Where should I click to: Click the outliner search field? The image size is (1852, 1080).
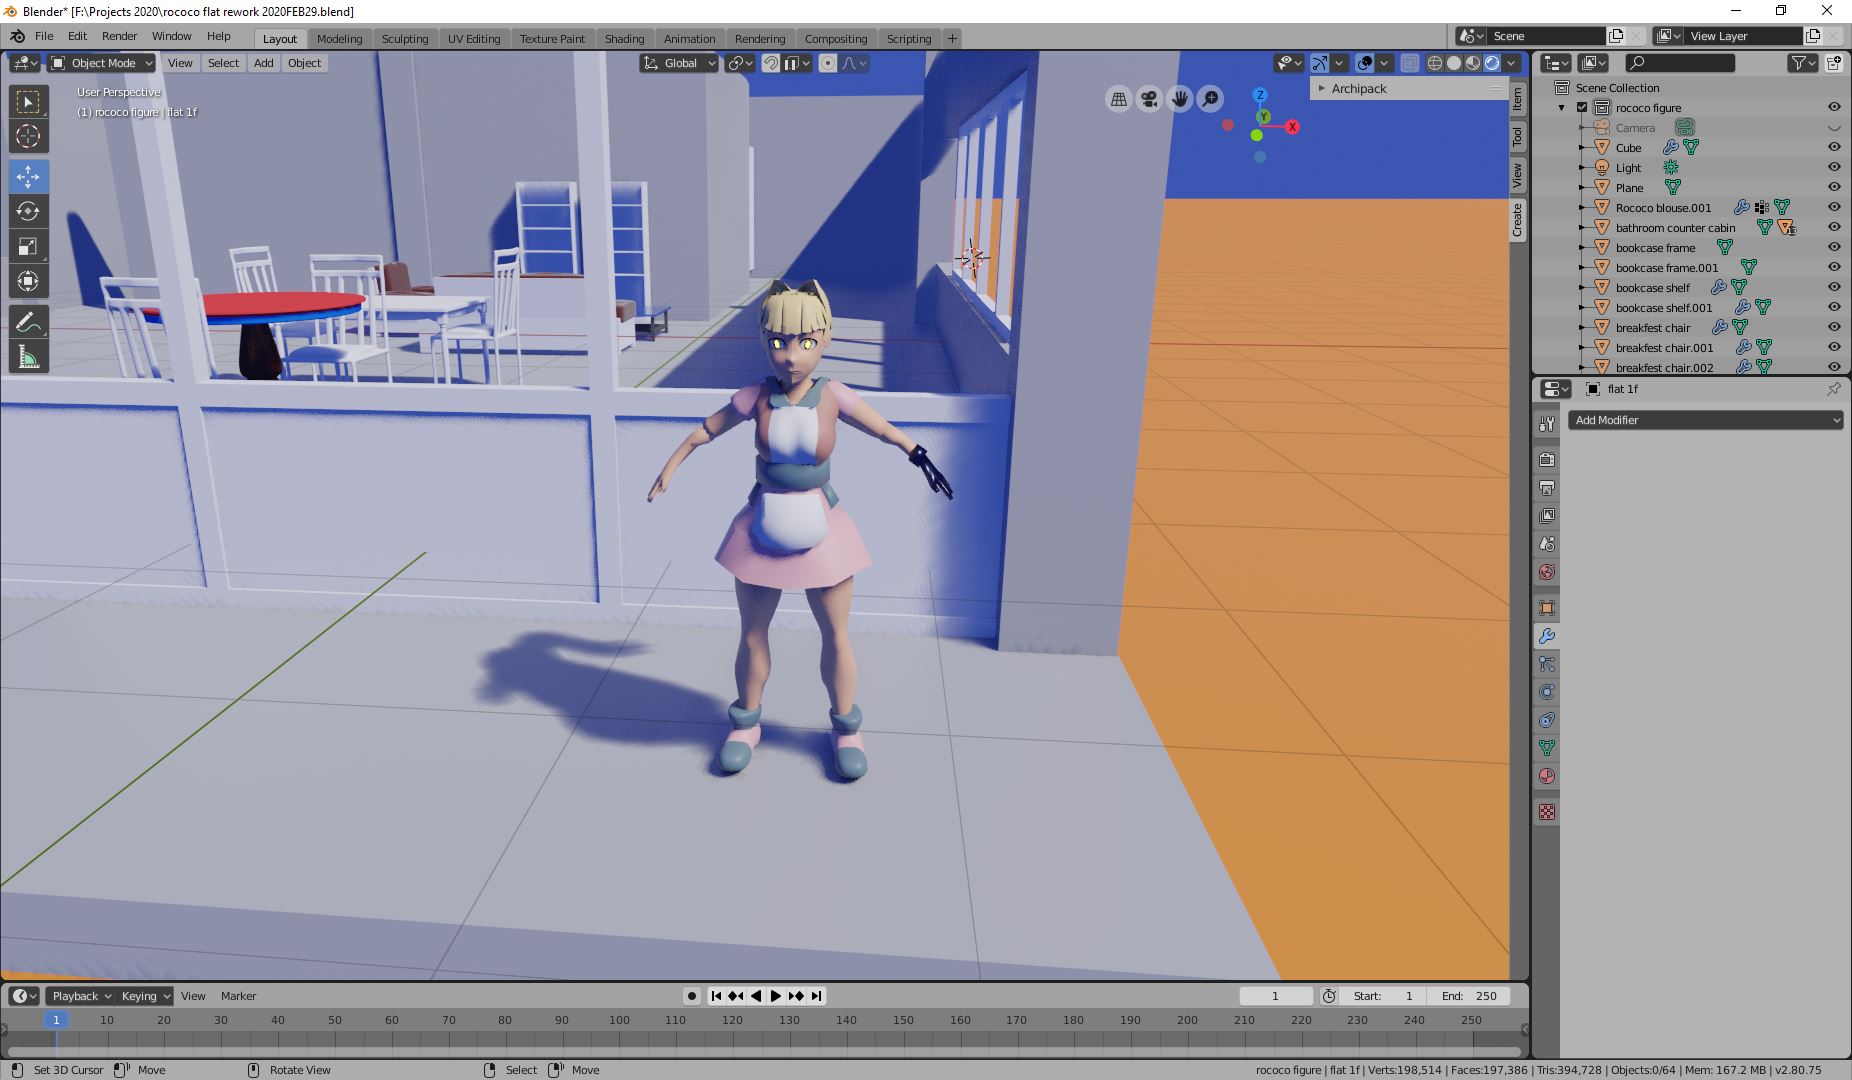click(x=1680, y=63)
